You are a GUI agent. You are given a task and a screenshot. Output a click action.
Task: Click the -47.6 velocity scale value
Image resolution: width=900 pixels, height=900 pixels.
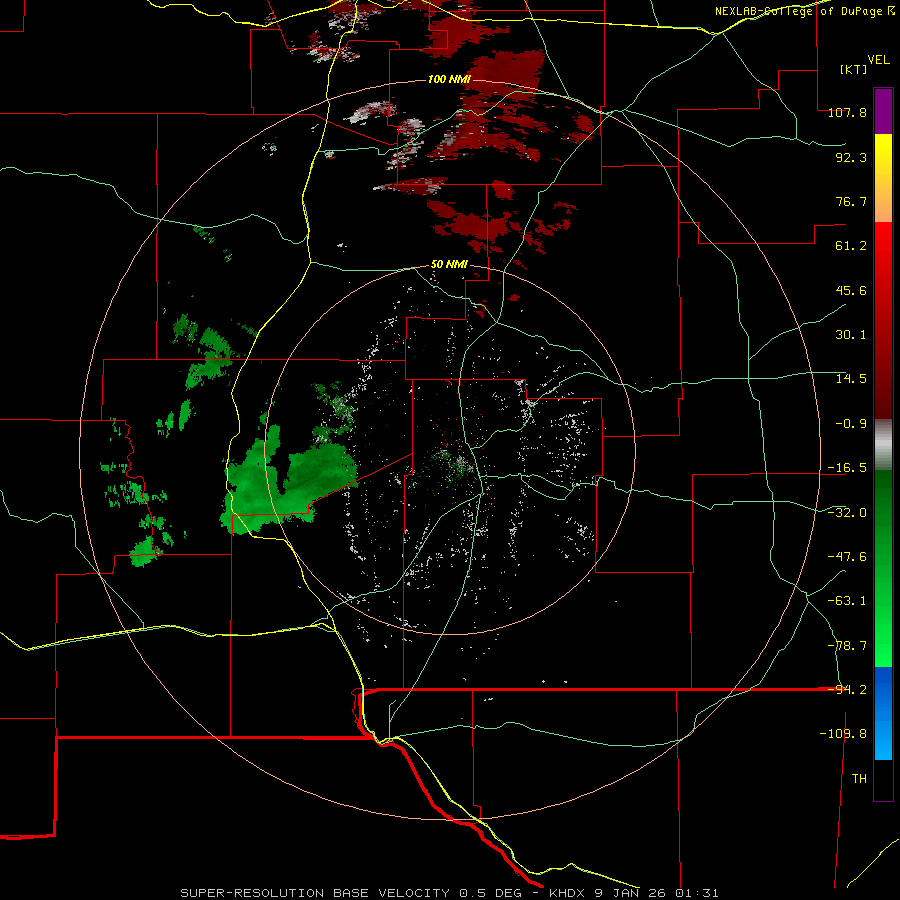point(847,557)
